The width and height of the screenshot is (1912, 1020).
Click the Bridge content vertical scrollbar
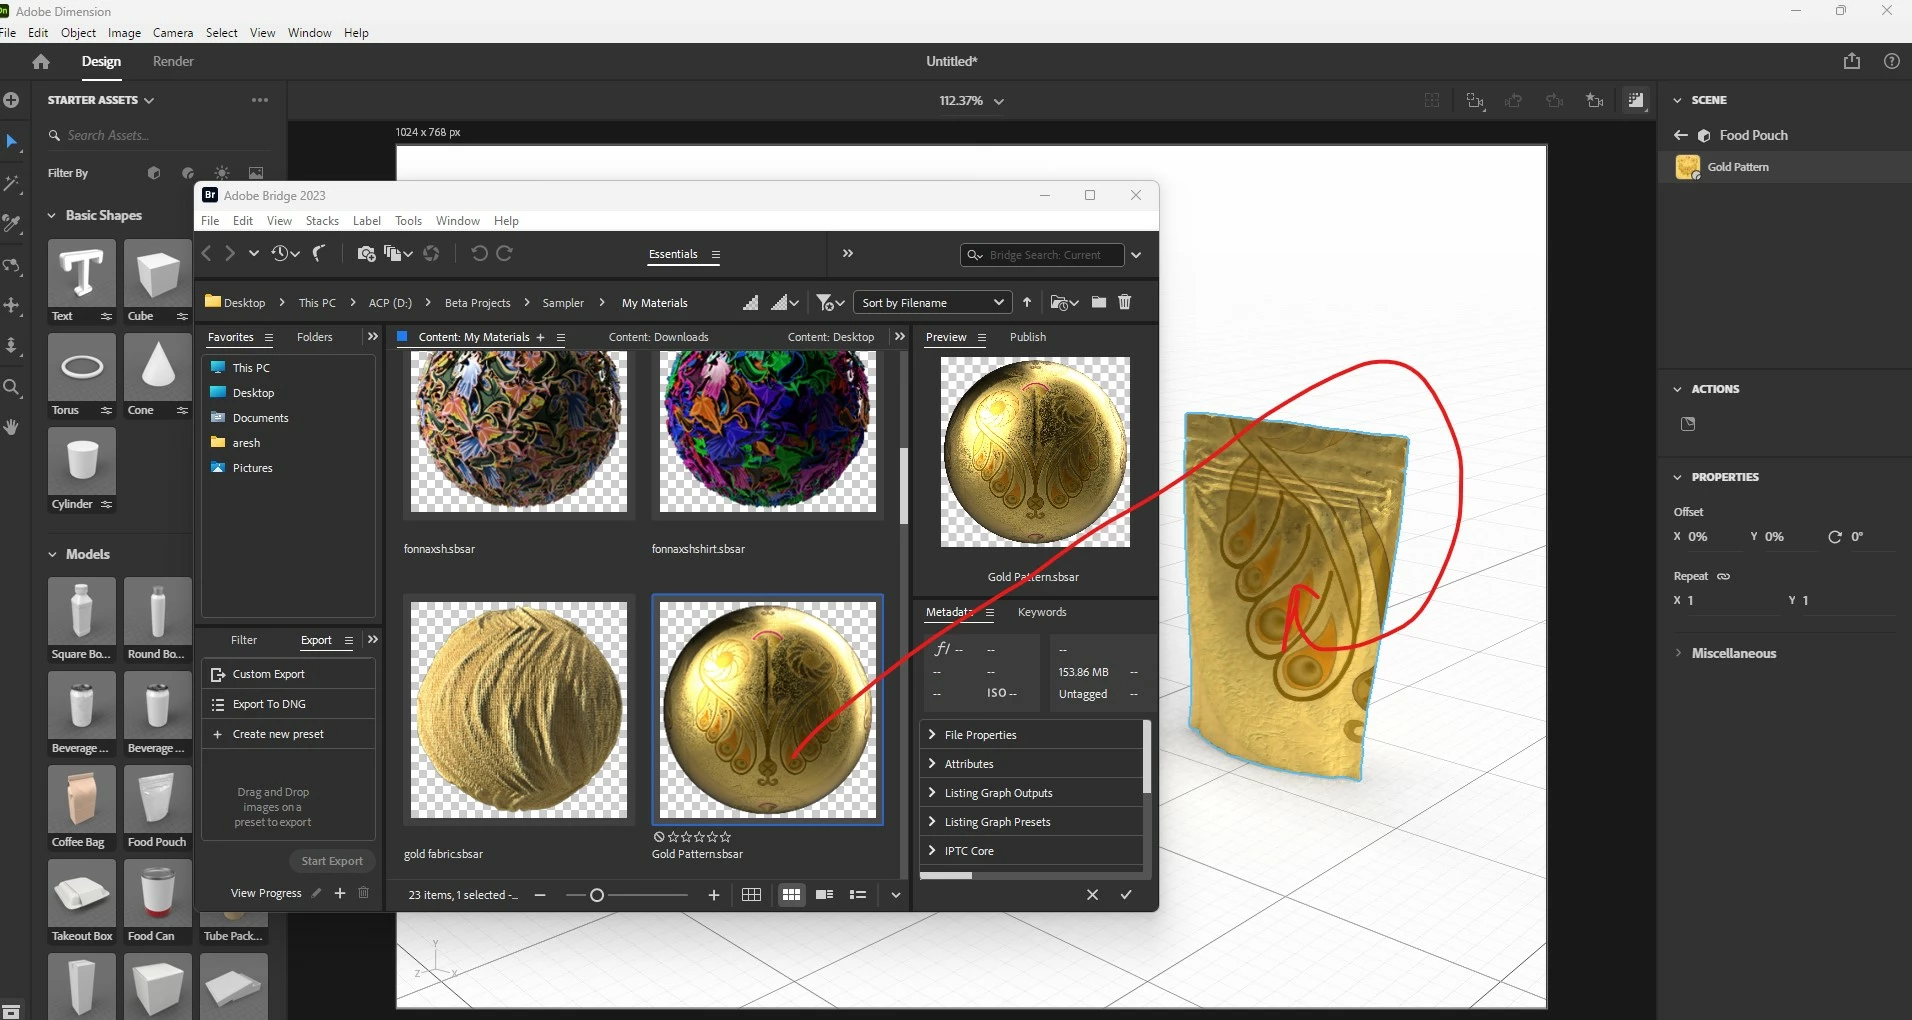tap(903, 485)
